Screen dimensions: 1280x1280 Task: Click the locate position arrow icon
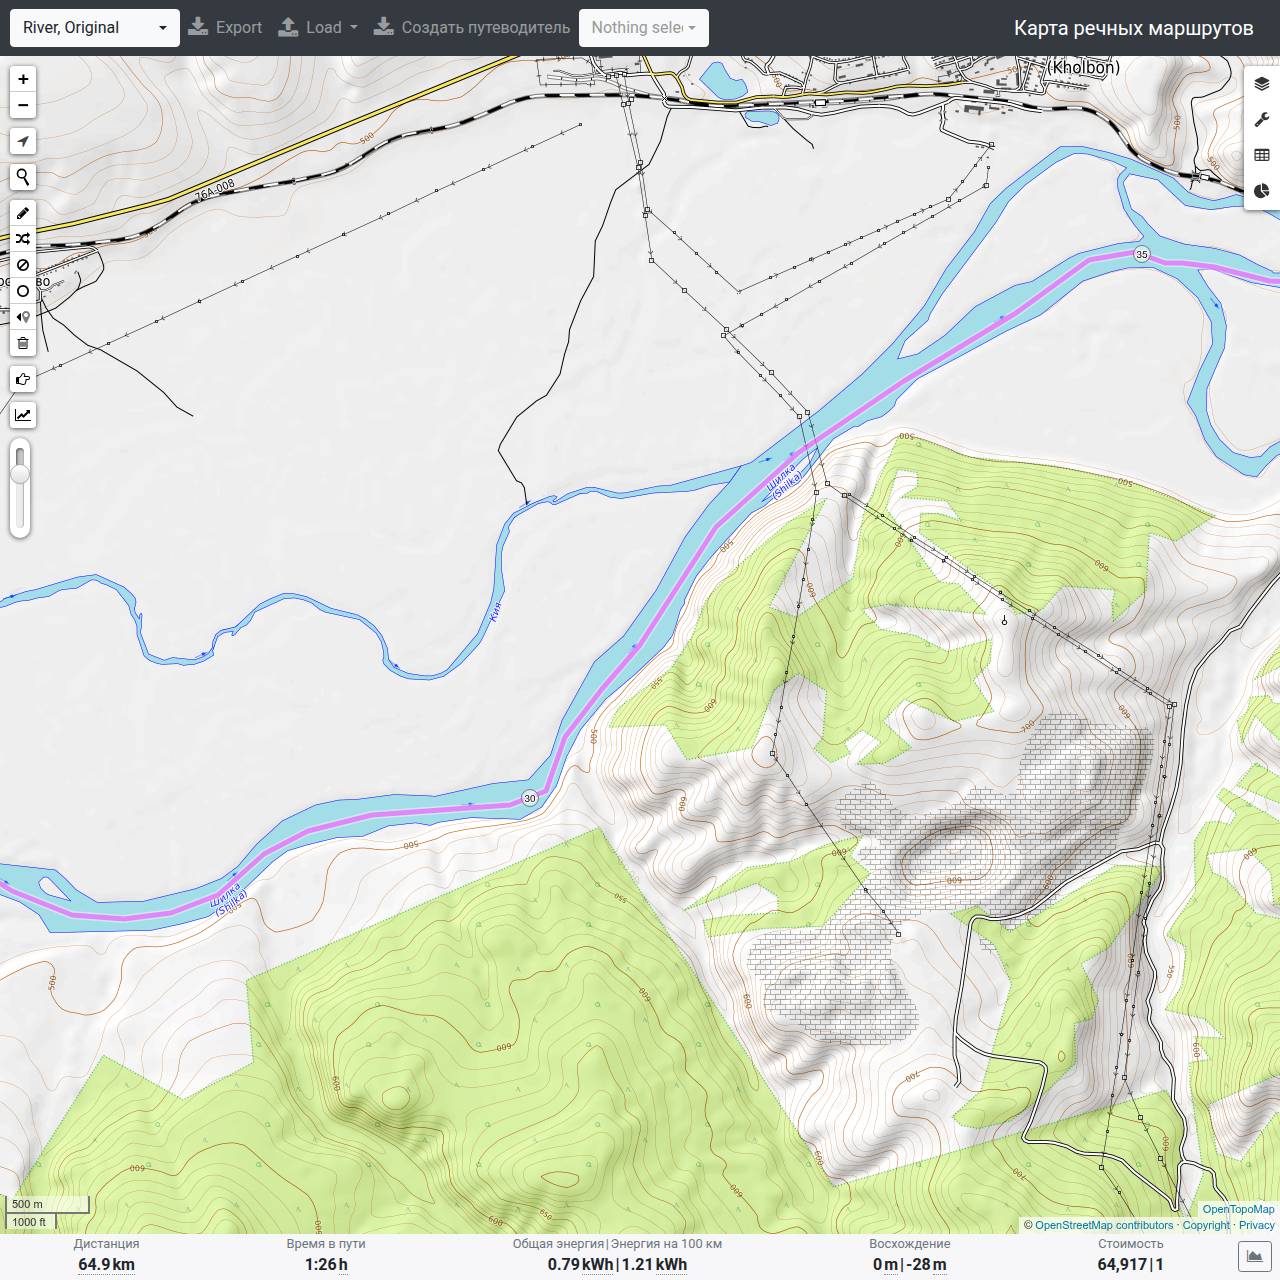(23, 141)
